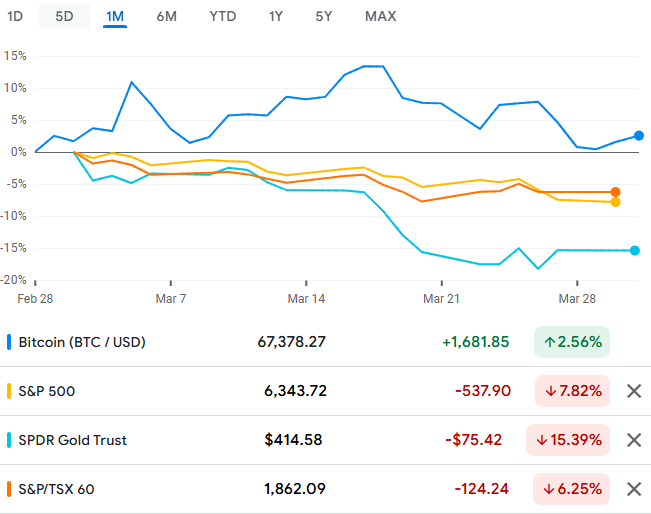Select the 1D time range tab

[x=15, y=16]
